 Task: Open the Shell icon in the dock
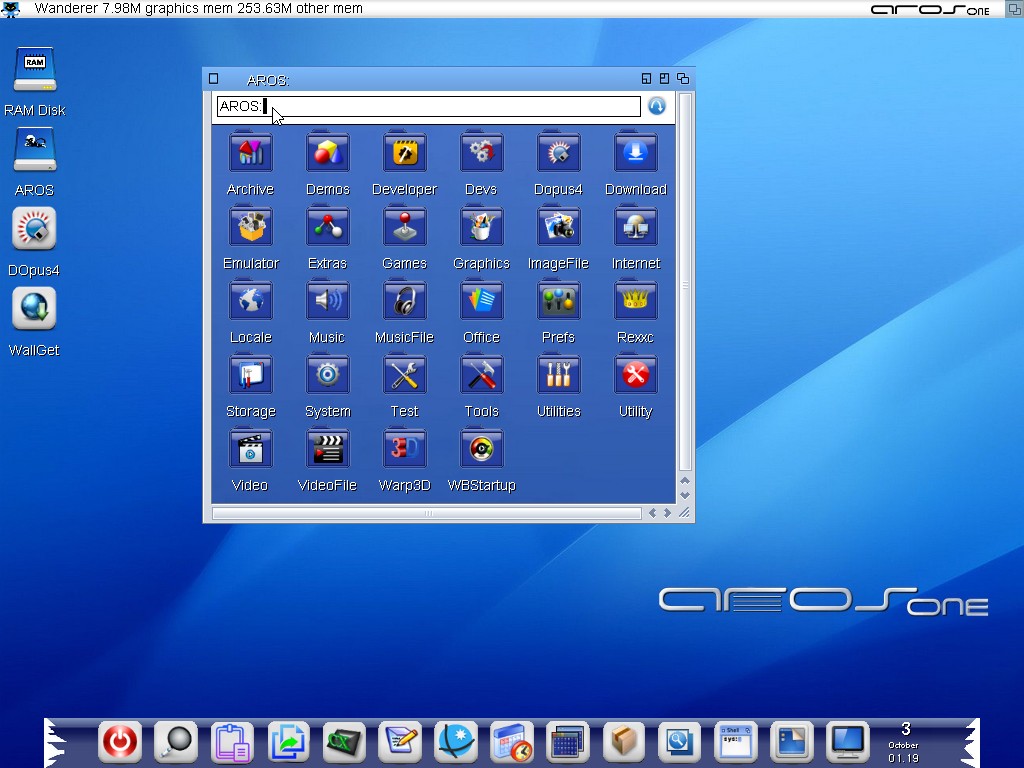point(736,742)
